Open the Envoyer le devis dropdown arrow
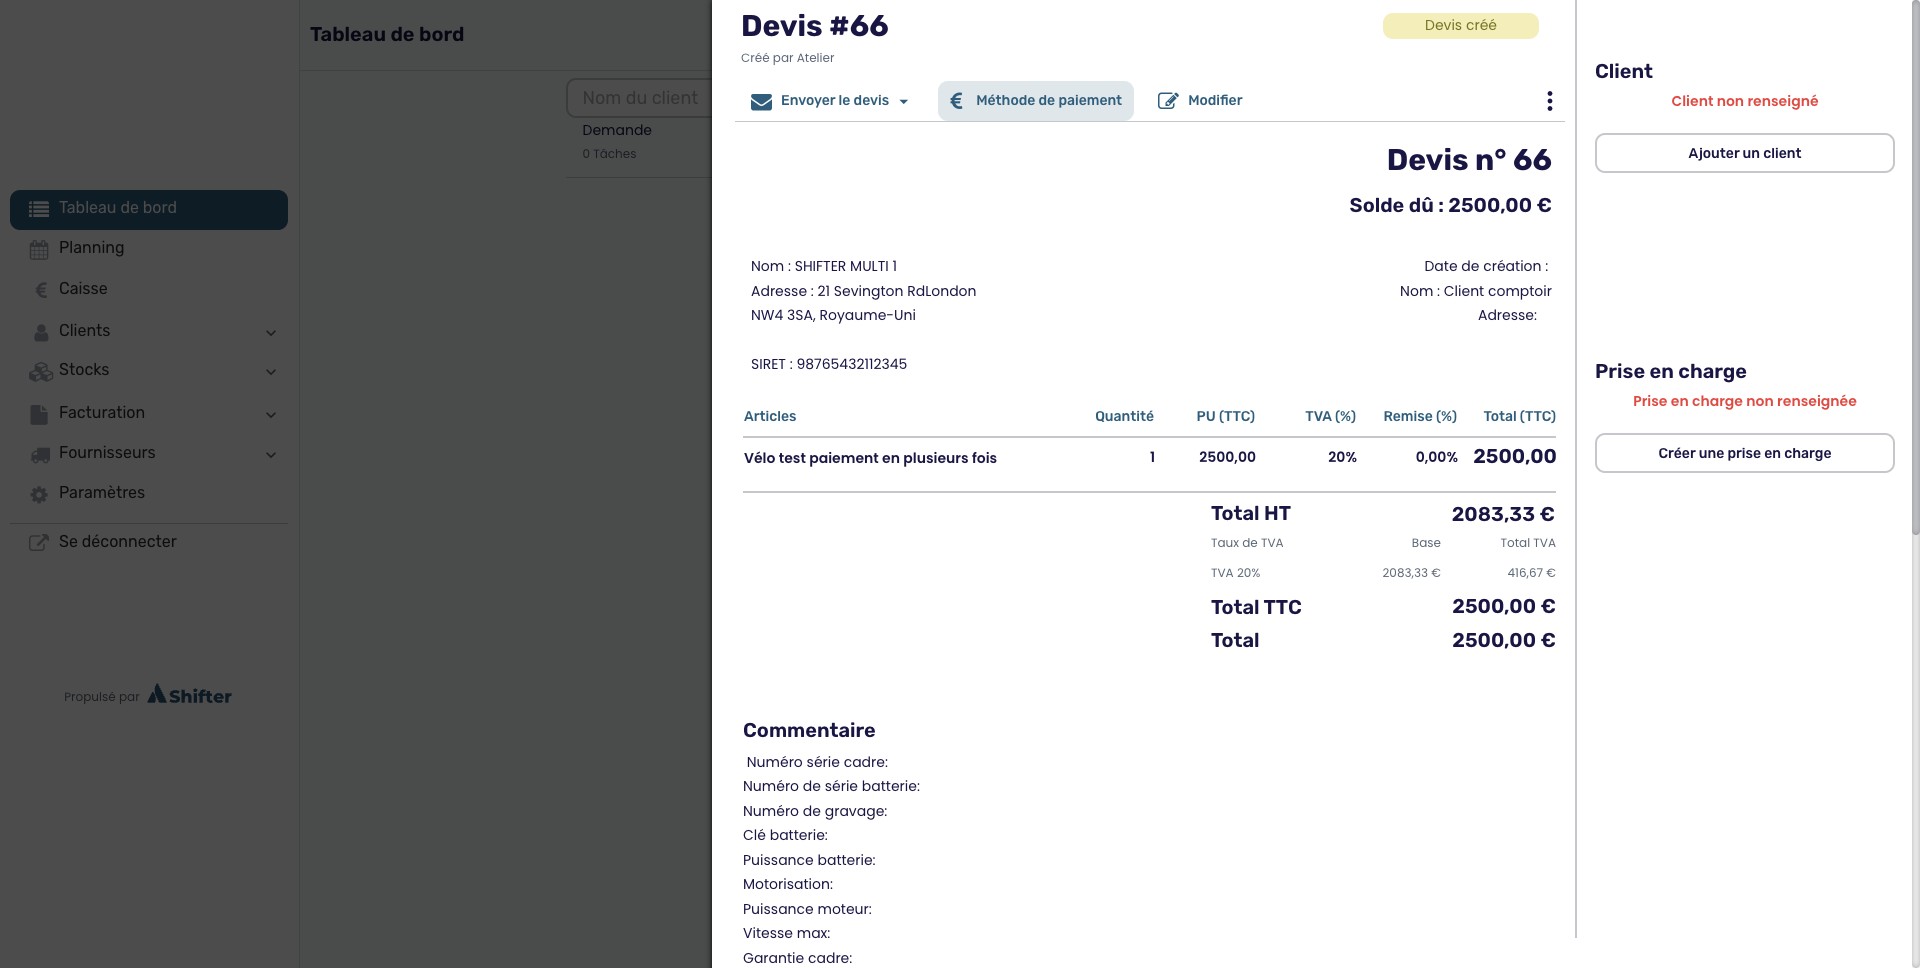1920x968 pixels. pyautogui.click(x=903, y=102)
